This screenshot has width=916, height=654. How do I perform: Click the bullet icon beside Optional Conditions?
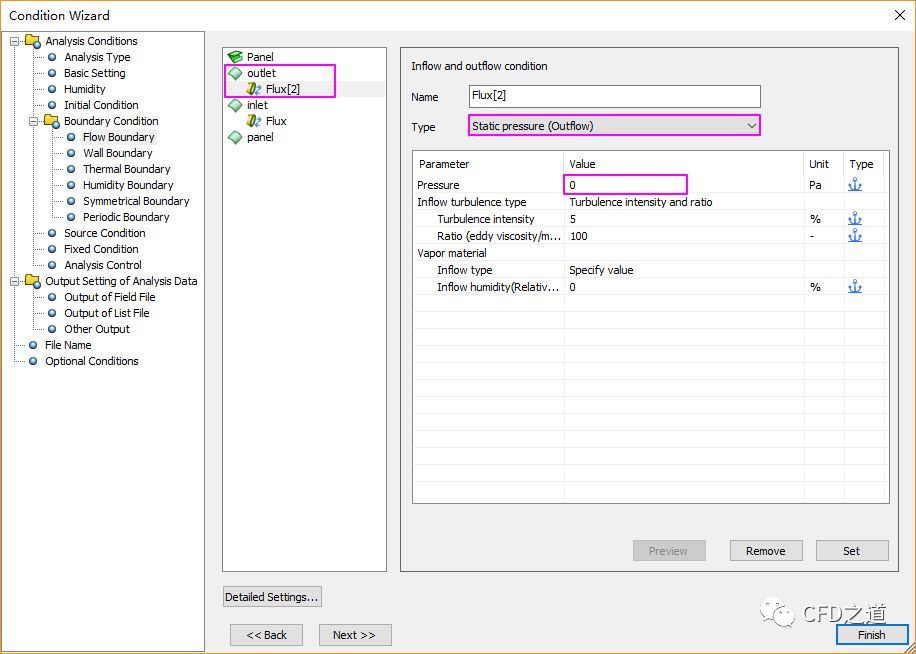pos(33,361)
